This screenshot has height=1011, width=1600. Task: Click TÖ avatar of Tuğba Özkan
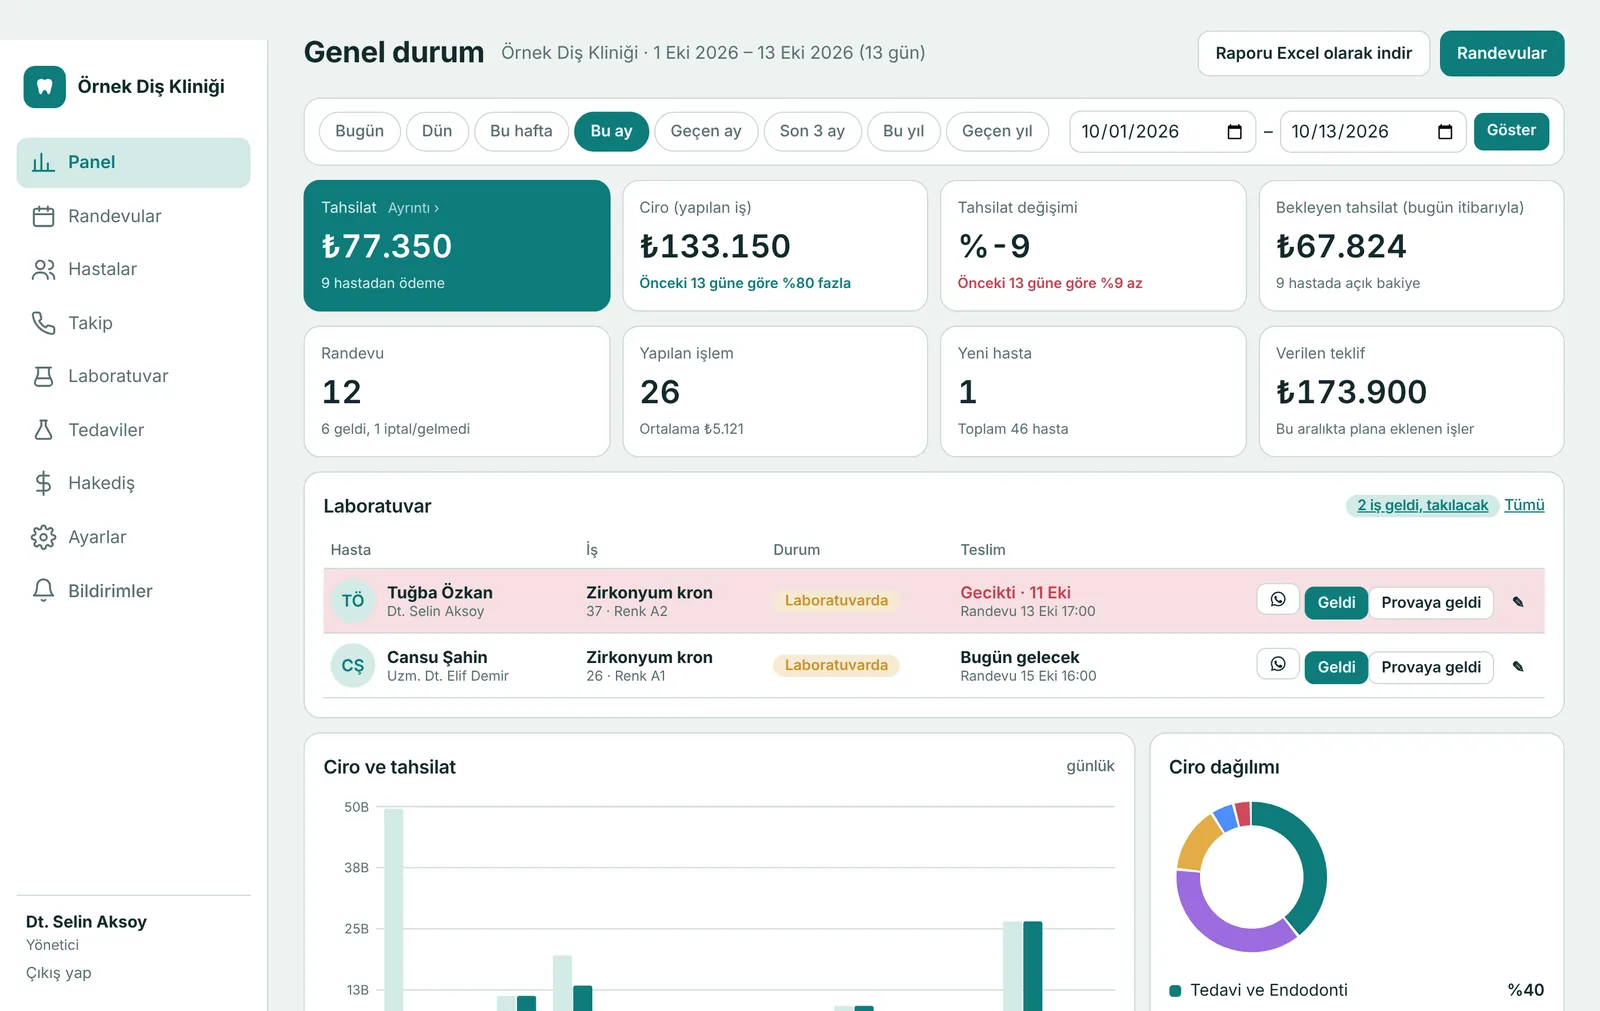click(x=353, y=601)
